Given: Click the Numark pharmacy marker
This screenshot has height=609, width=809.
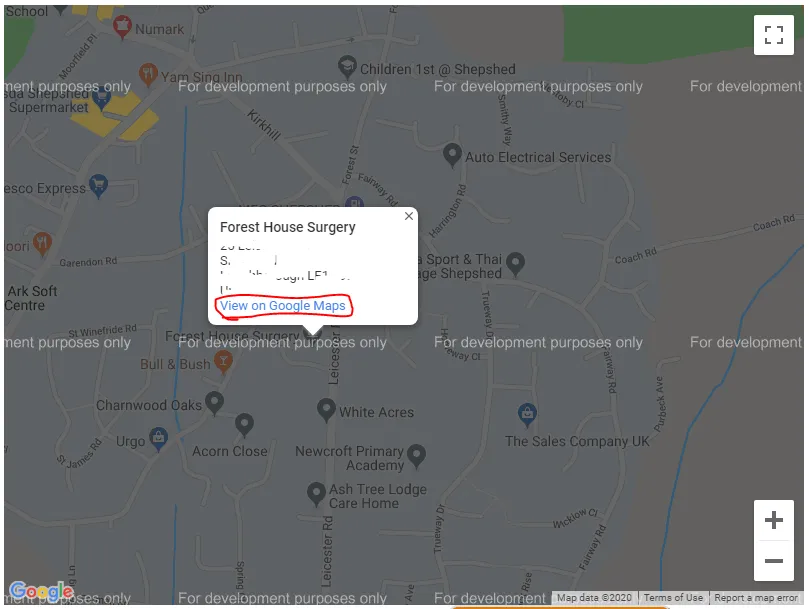Looking at the screenshot, I should 122,26.
